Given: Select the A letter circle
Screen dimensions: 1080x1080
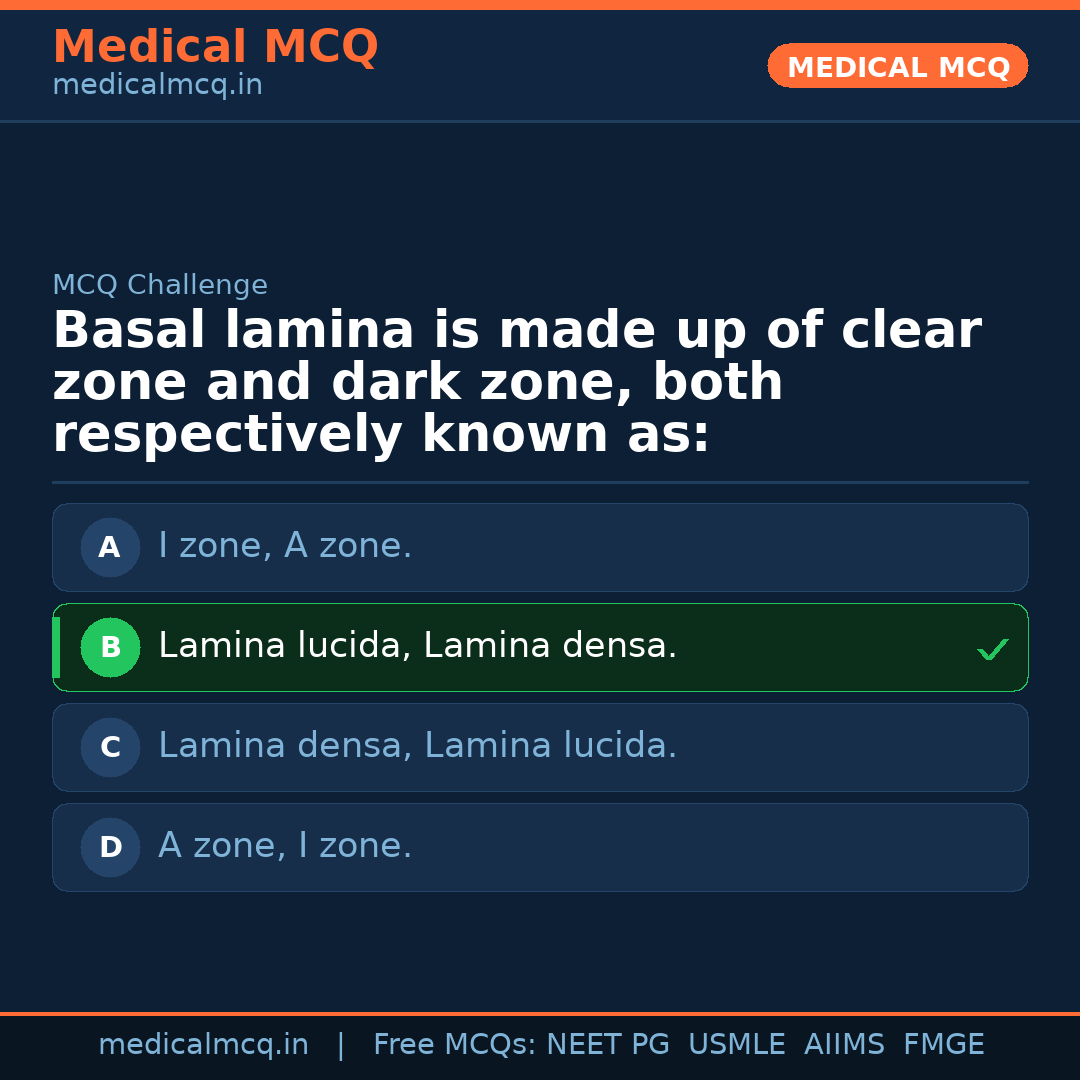Looking at the screenshot, I should coord(110,547).
